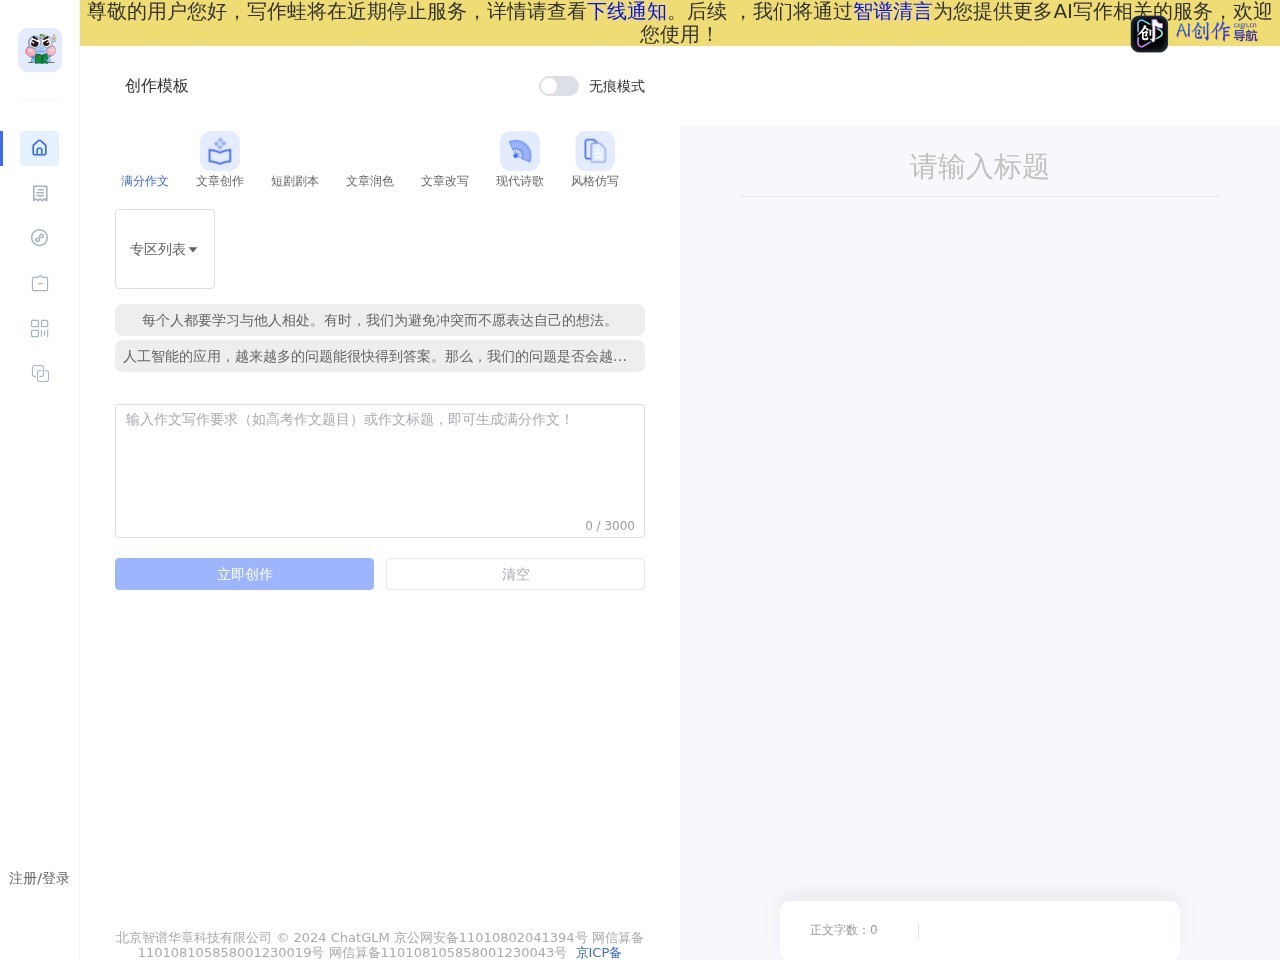Screen dimensions: 1280x960
Task: Focus the essay requirement text area
Action: point(380,471)
